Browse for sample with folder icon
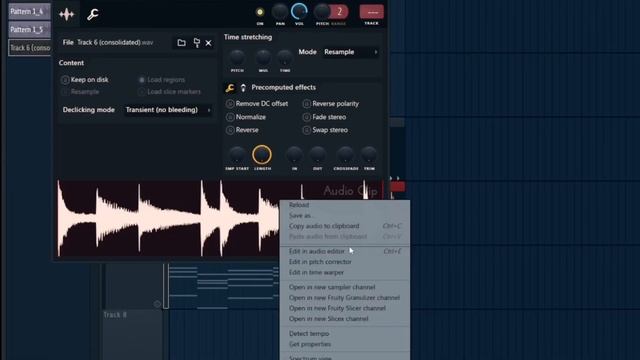Viewport: 640px width, 360px height. pos(181,42)
